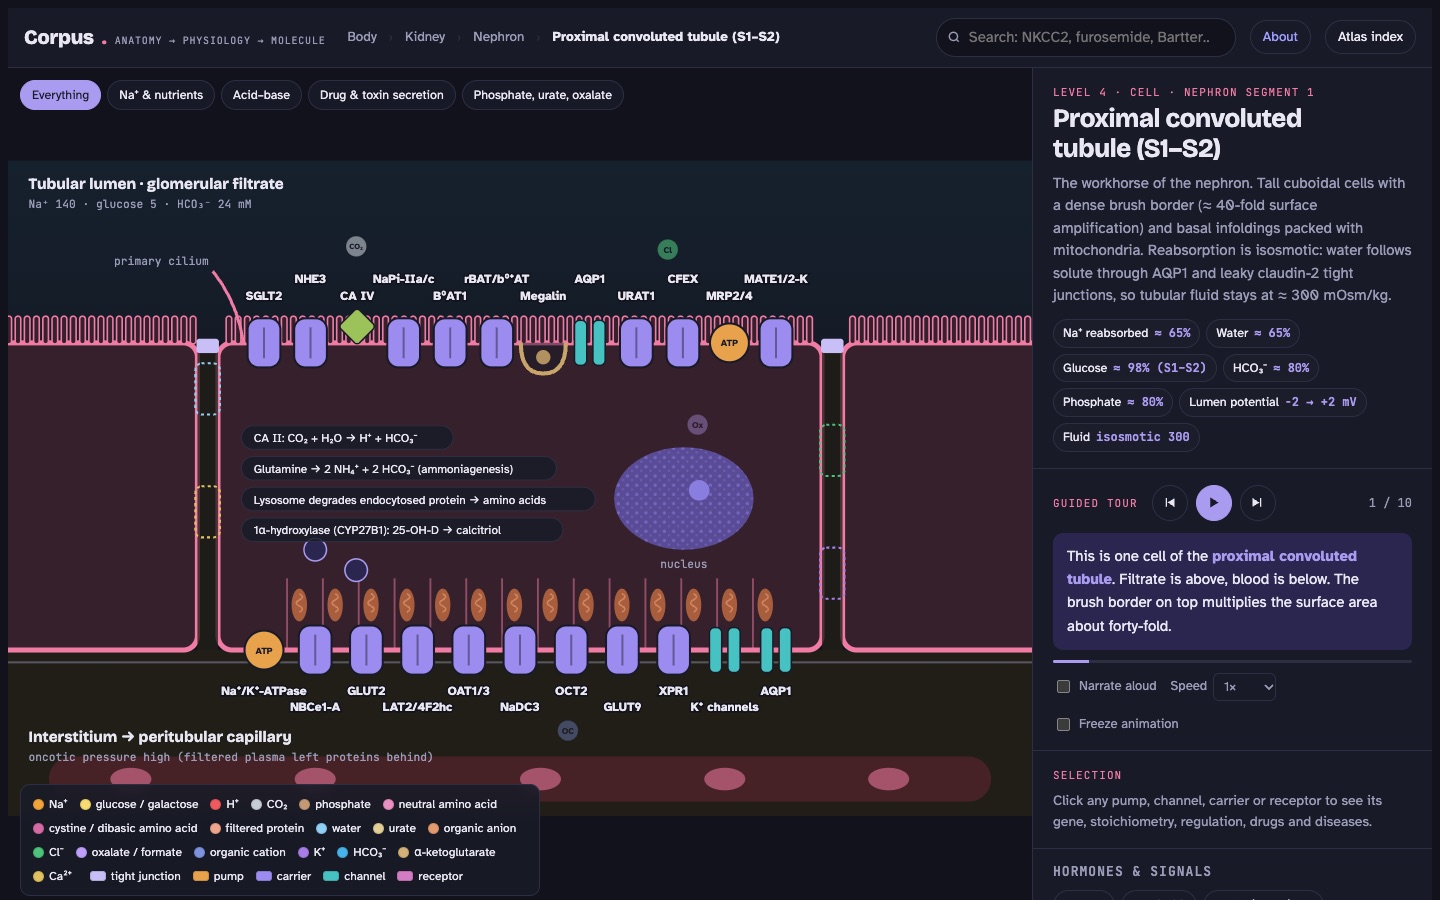Click the K⁺ channels icon
Viewport: 1440px width, 900px height.
[x=725, y=650]
